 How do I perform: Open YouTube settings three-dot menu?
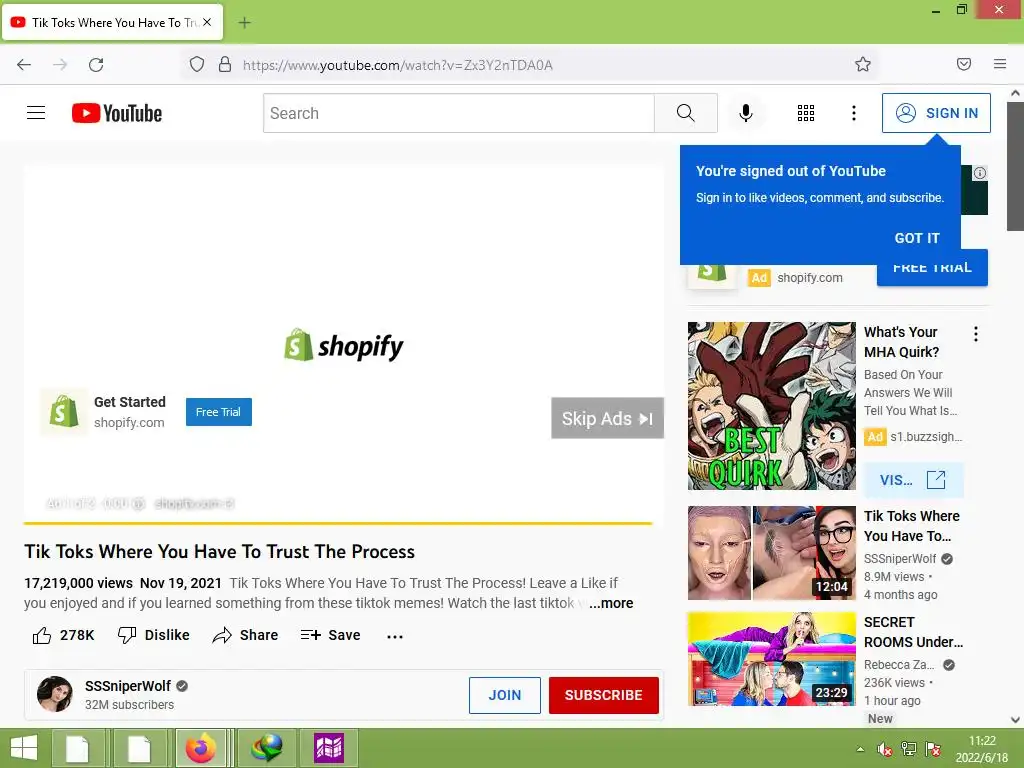click(854, 113)
